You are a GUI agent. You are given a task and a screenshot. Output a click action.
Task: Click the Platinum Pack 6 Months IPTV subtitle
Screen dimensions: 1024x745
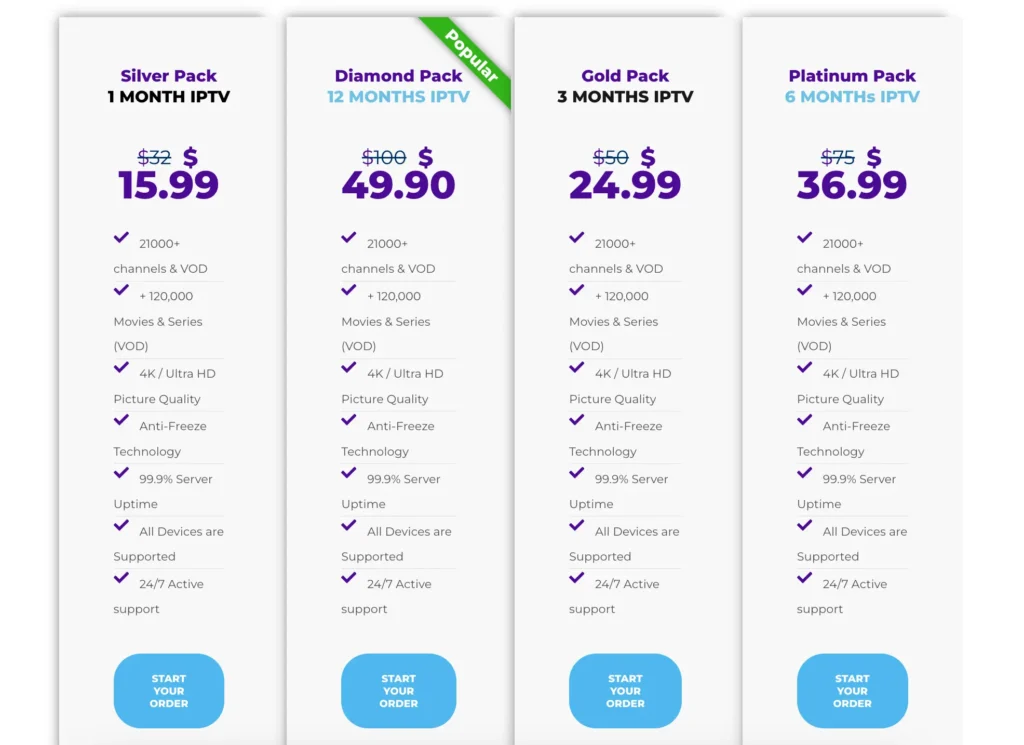852,97
